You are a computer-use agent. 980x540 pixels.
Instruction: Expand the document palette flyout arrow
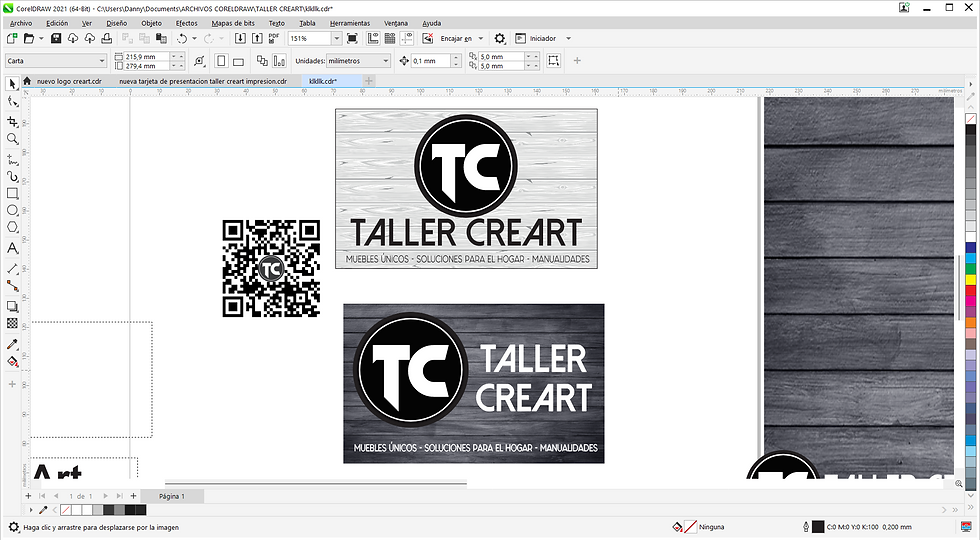click(31, 510)
